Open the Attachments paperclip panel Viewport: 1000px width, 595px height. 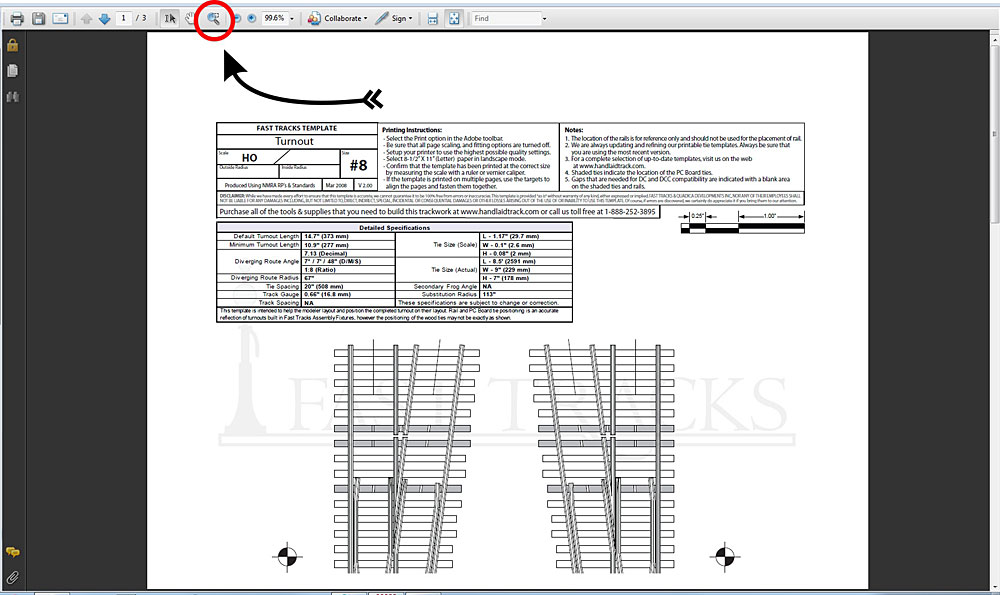pos(12,578)
